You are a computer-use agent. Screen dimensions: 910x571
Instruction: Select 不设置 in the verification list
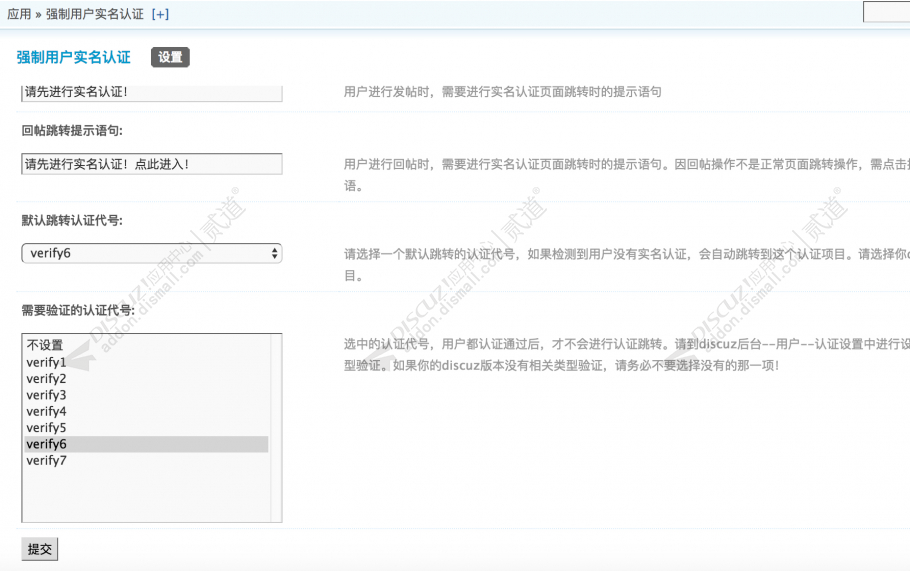tap(147, 345)
